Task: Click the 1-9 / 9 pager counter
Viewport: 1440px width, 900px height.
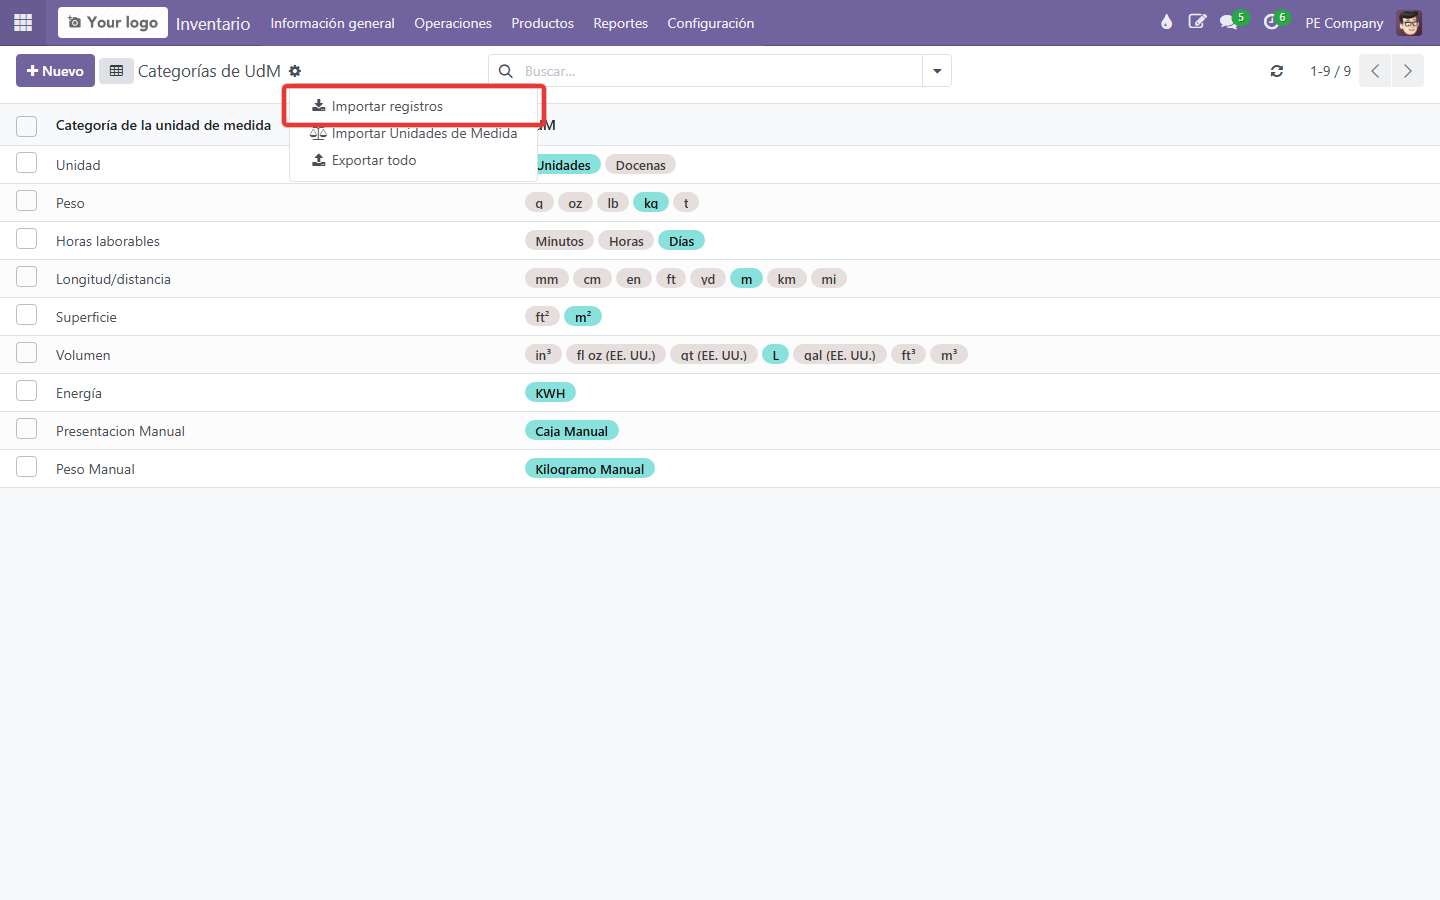Action: (1330, 71)
